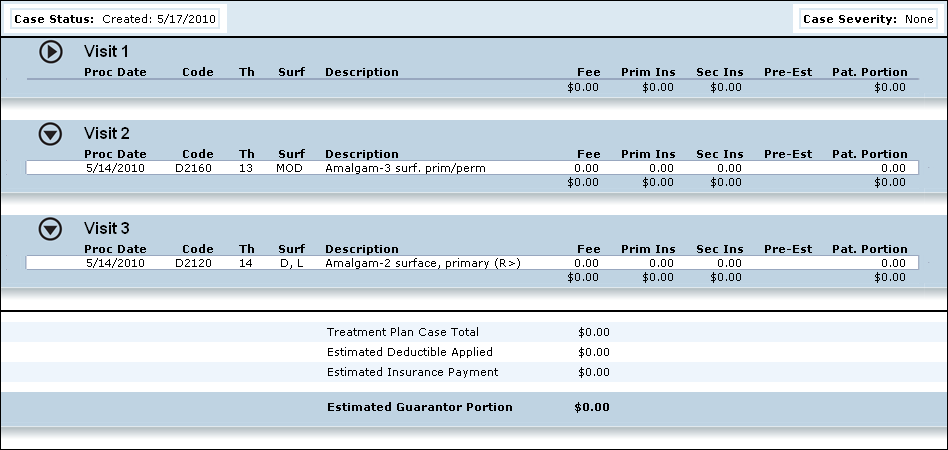Click Visit 1 Description column header
Screen dimensions: 948x450
[x=361, y=72]
